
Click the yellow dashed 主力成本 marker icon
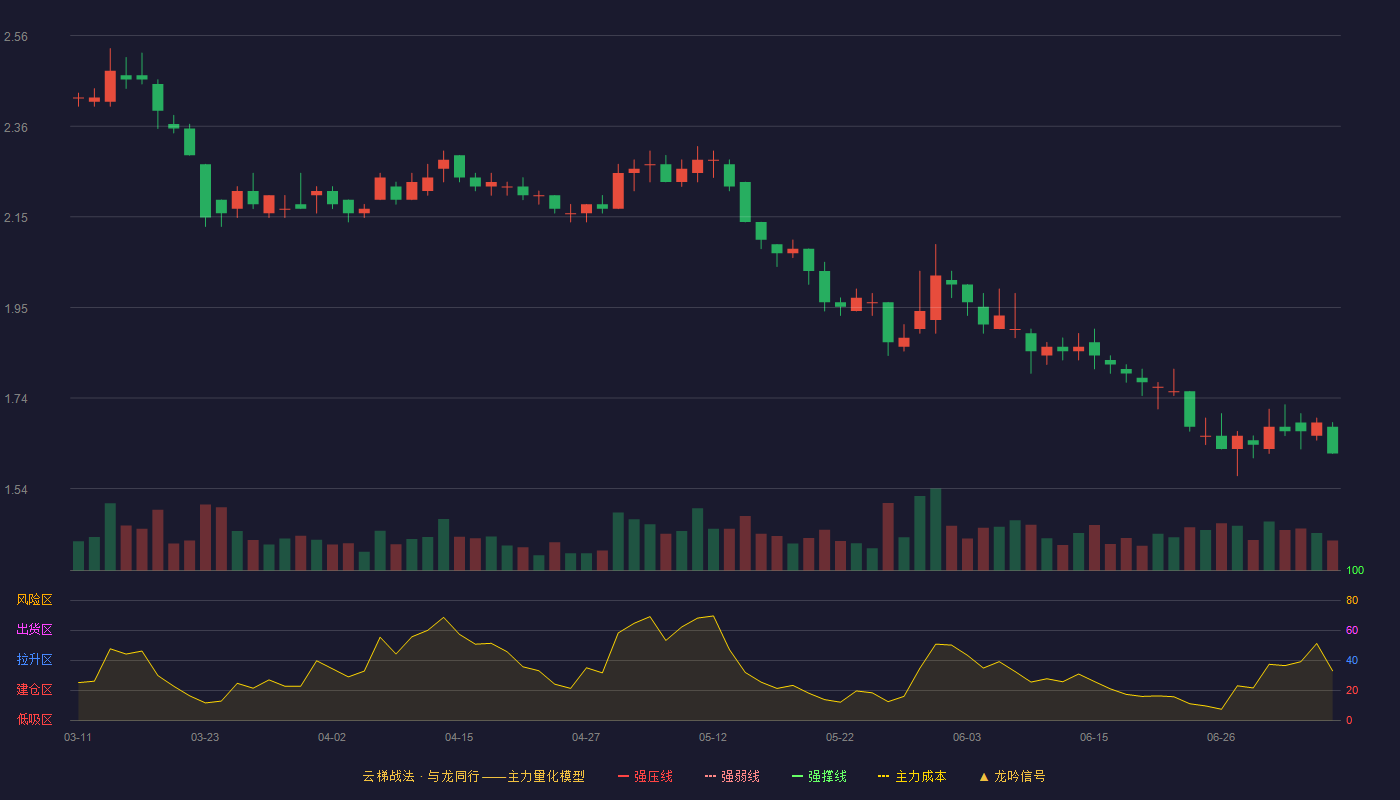(x=883, y=776)
